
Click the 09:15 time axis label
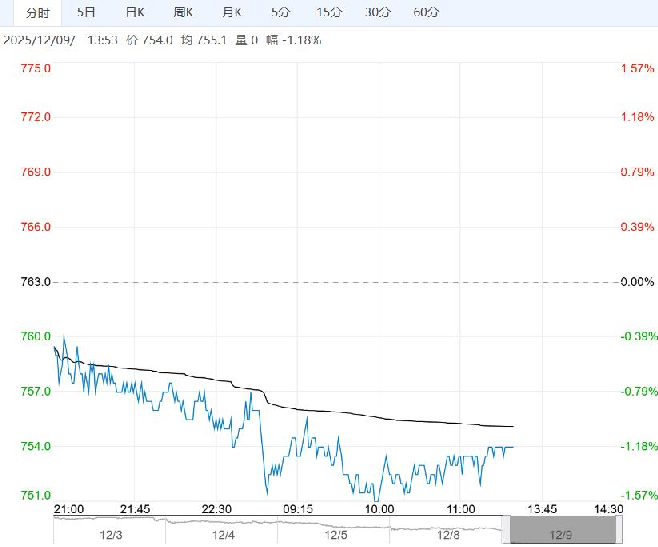pos(299,509)
